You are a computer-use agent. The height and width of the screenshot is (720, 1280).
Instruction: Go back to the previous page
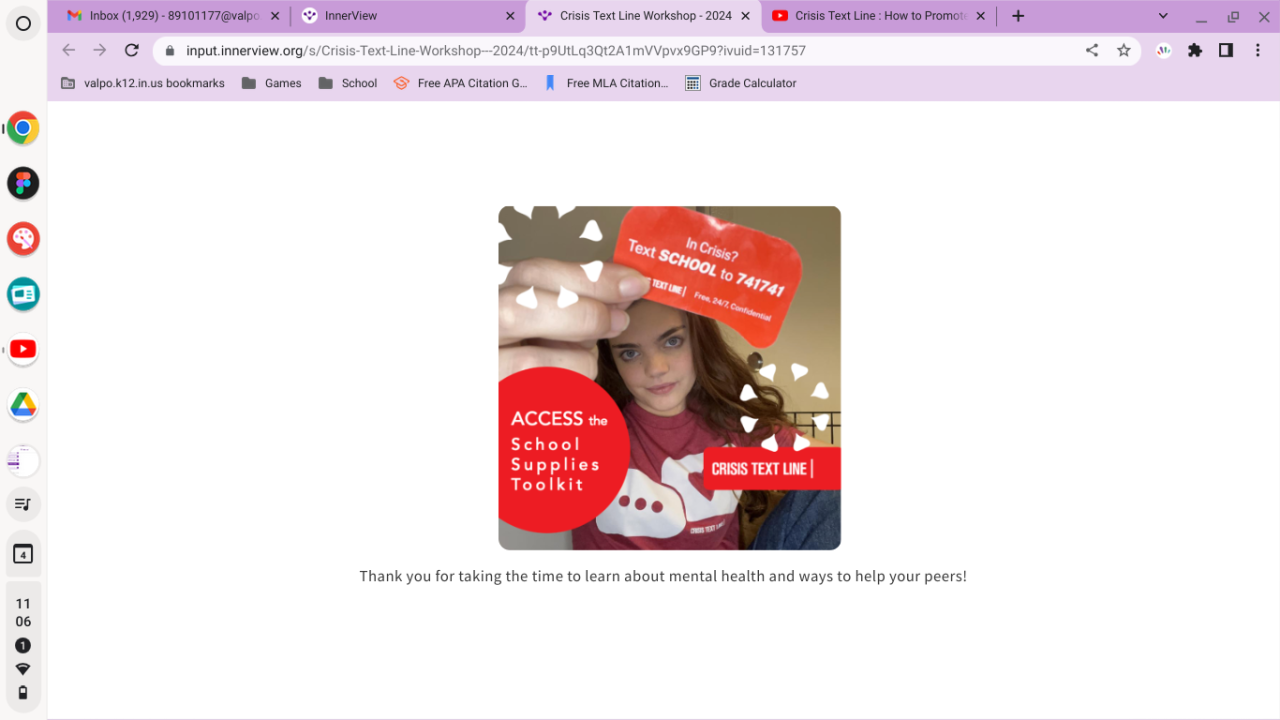pyautogui.click(x=68, y=50)
